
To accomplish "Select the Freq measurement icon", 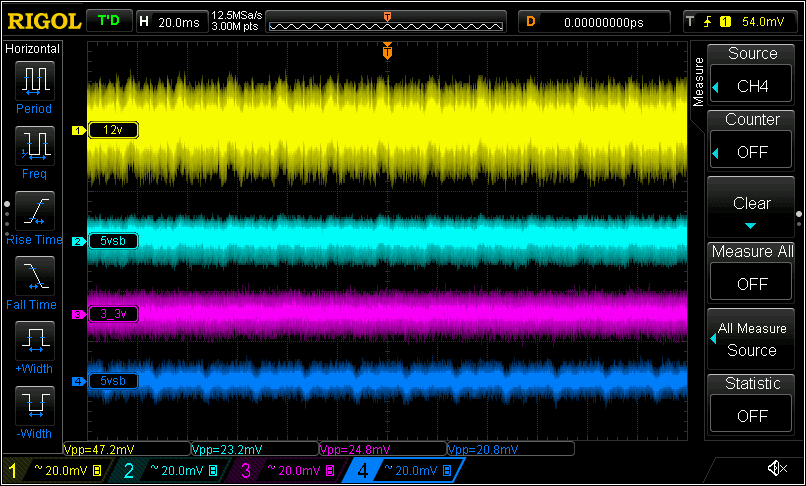I will point(34,146).
